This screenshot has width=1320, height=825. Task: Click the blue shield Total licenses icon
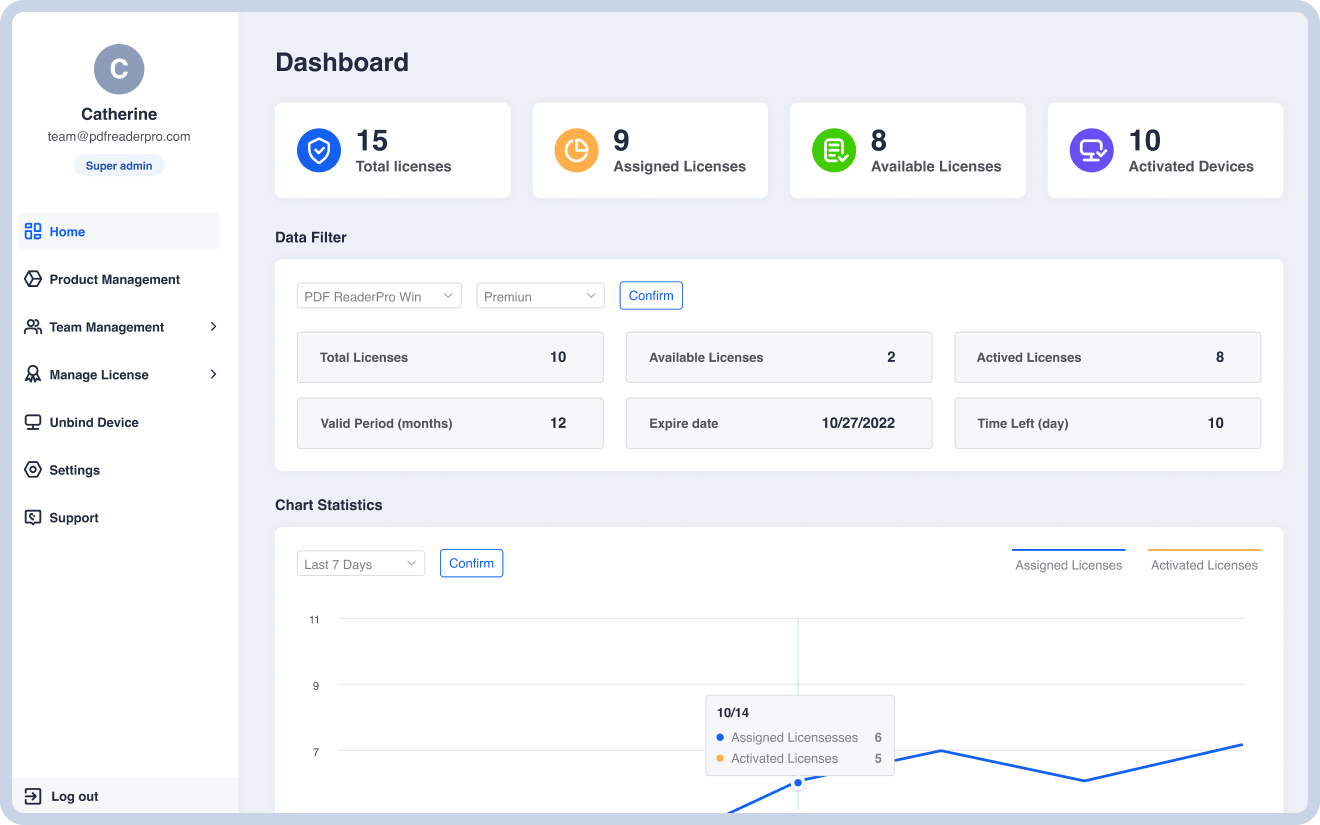319,151
